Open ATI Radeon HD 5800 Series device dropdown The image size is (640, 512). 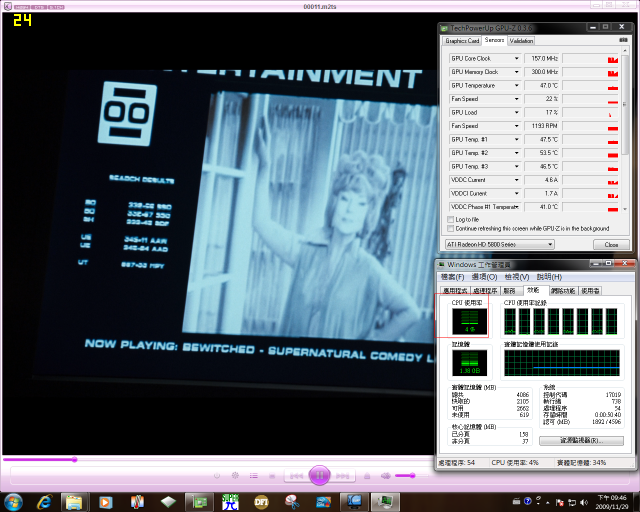[x=500, y=244]
